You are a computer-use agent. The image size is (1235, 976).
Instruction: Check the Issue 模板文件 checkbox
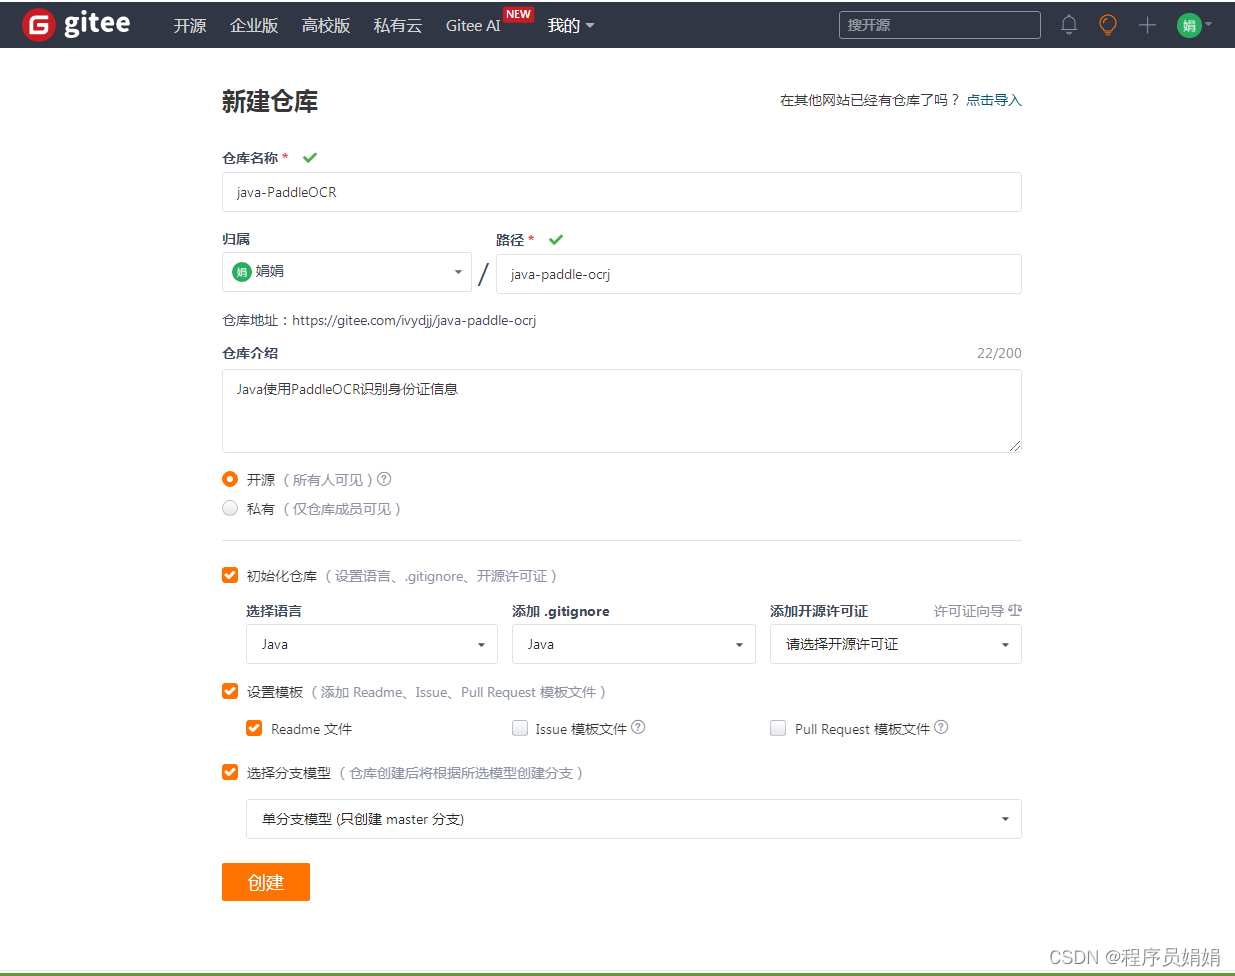click(520, 728)
